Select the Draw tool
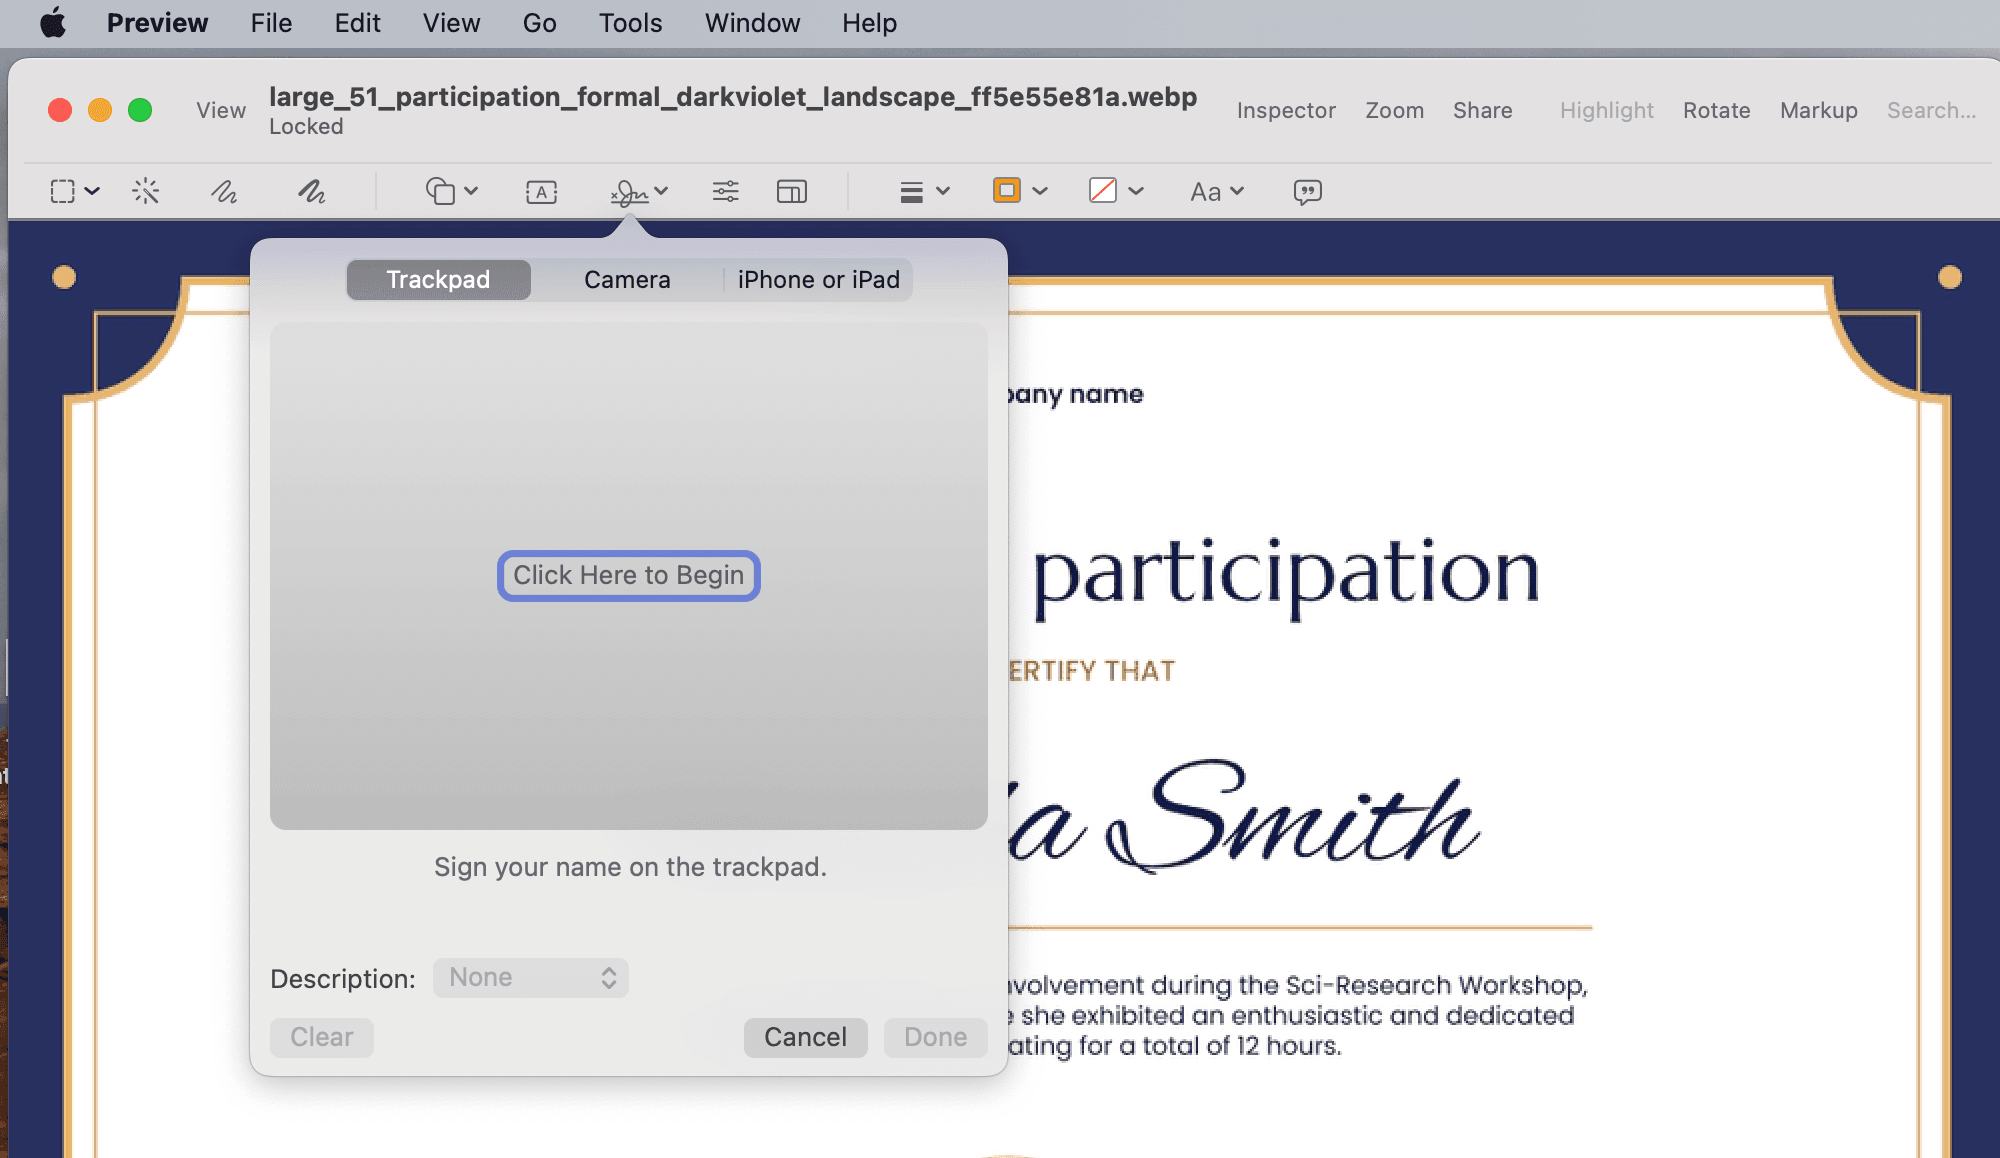 click(x=310, y=191)
